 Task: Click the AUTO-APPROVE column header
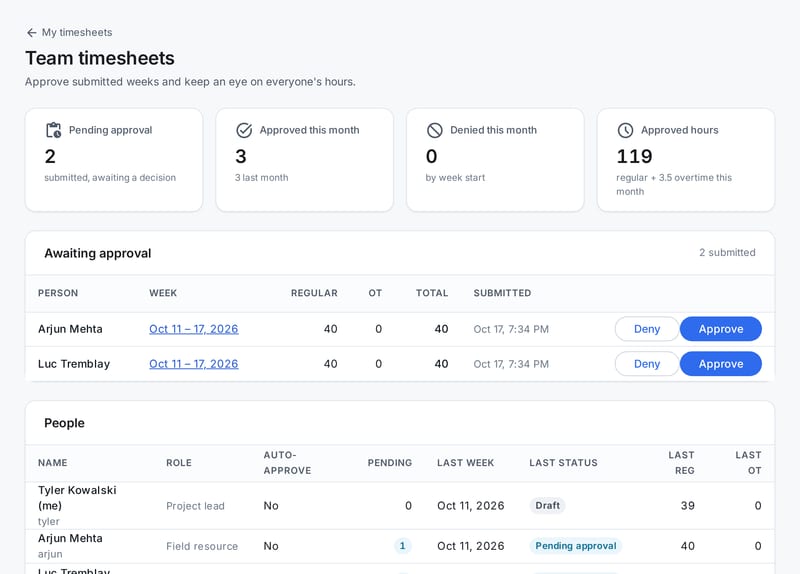coord(287,463)
